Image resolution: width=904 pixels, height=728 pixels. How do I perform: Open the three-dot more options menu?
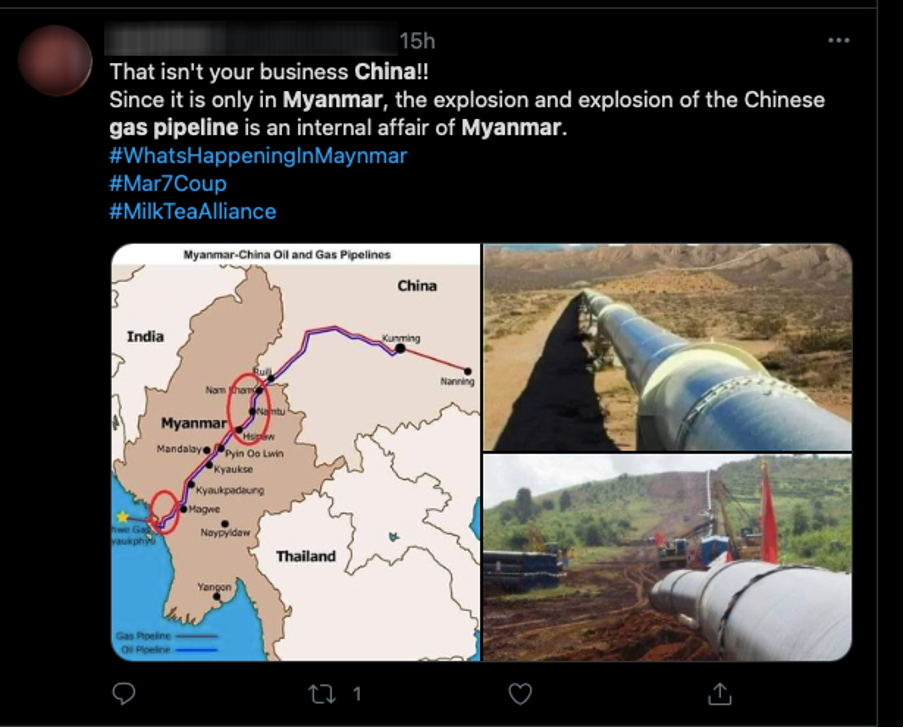tap(838, 40)
